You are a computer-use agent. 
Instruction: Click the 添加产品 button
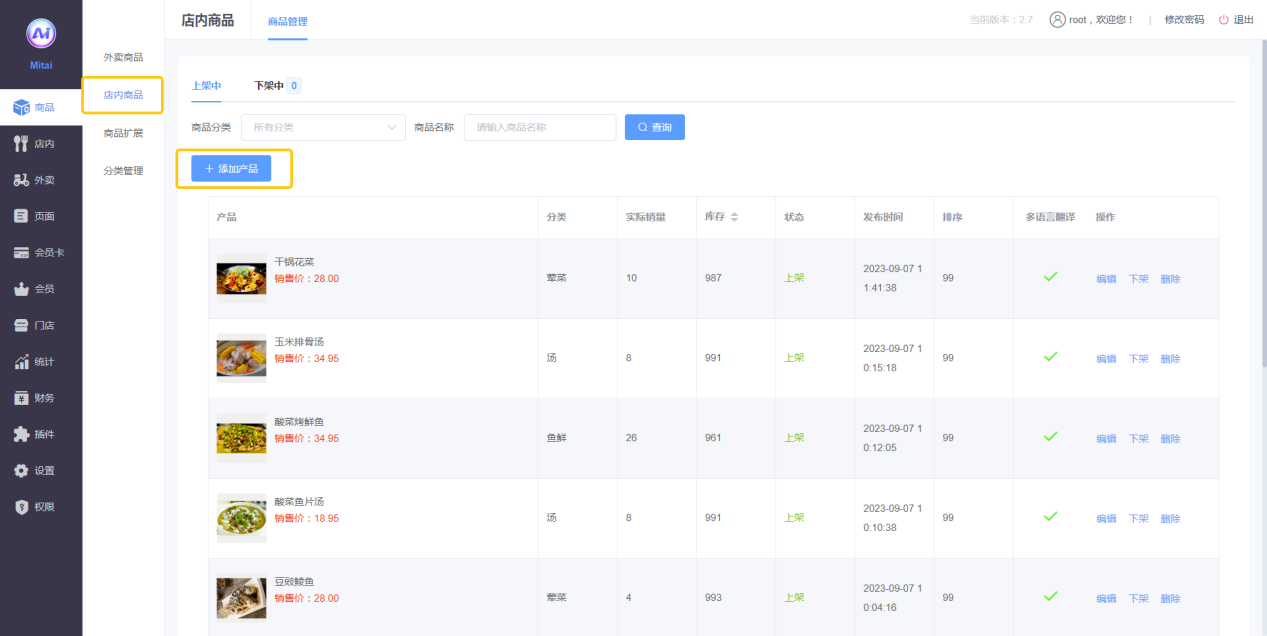coord(231,169)
